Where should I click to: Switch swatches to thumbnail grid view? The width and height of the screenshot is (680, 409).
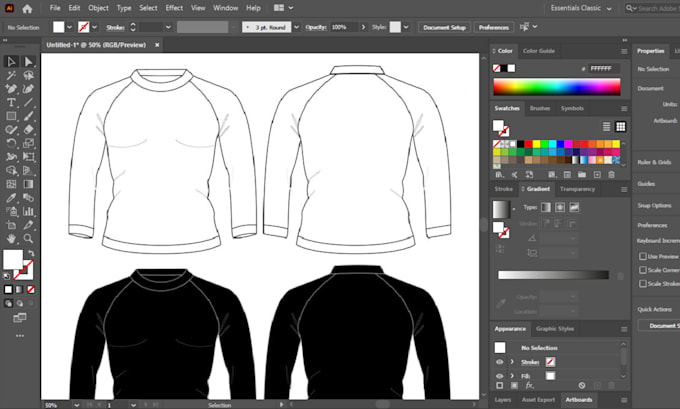[x=621, y=127]
